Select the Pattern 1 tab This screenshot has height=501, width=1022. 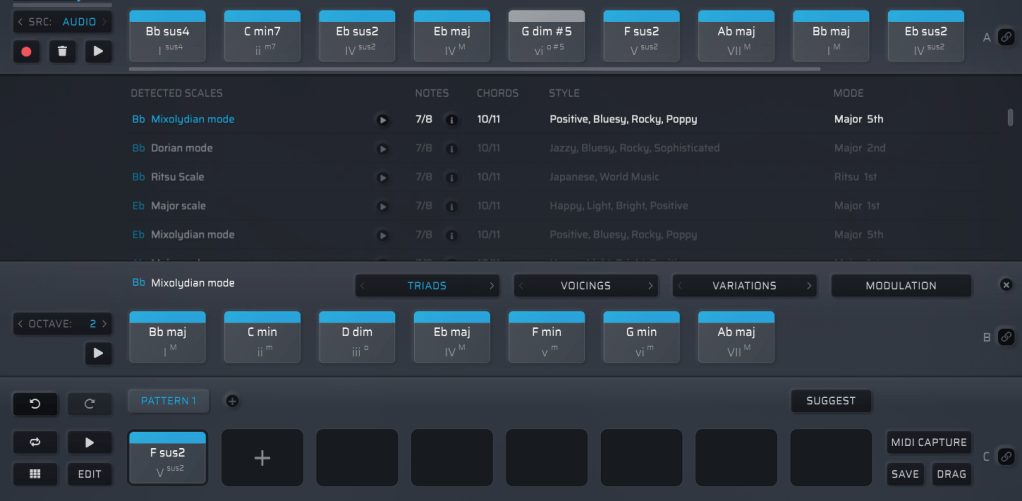pyautogui.click(x=168, y=401)
